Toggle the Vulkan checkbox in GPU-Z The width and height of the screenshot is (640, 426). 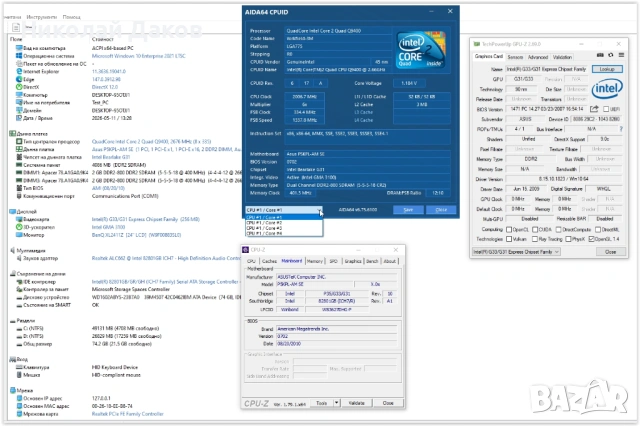coord(509,239)
